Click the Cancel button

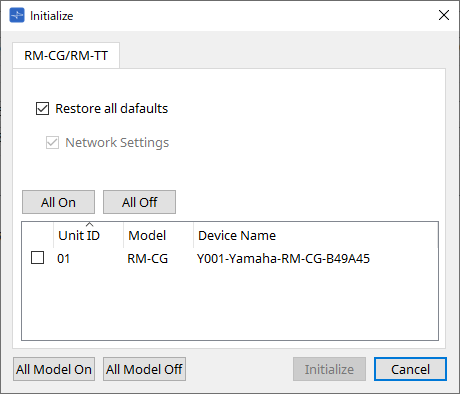[410, 369]
